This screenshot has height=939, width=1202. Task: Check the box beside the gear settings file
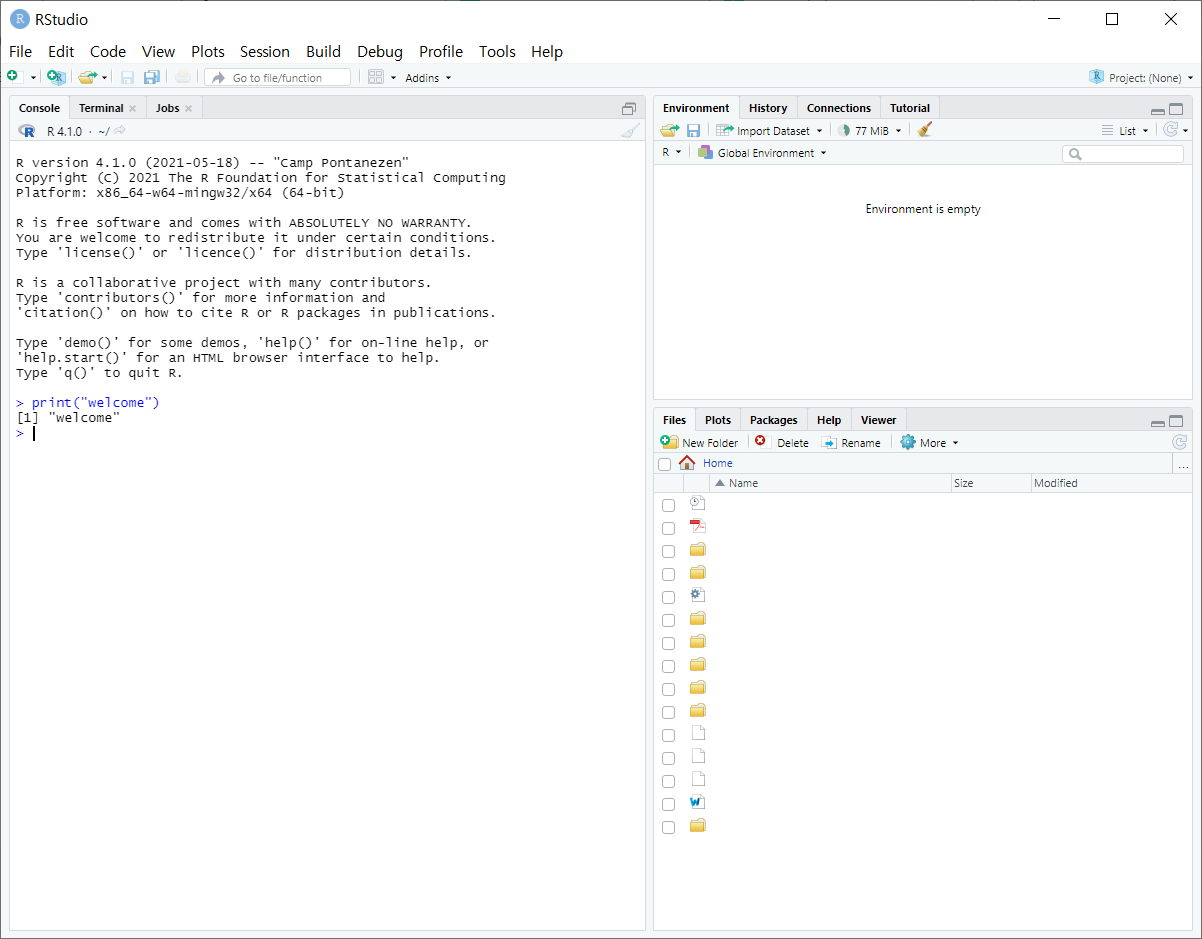click(668, 597)
